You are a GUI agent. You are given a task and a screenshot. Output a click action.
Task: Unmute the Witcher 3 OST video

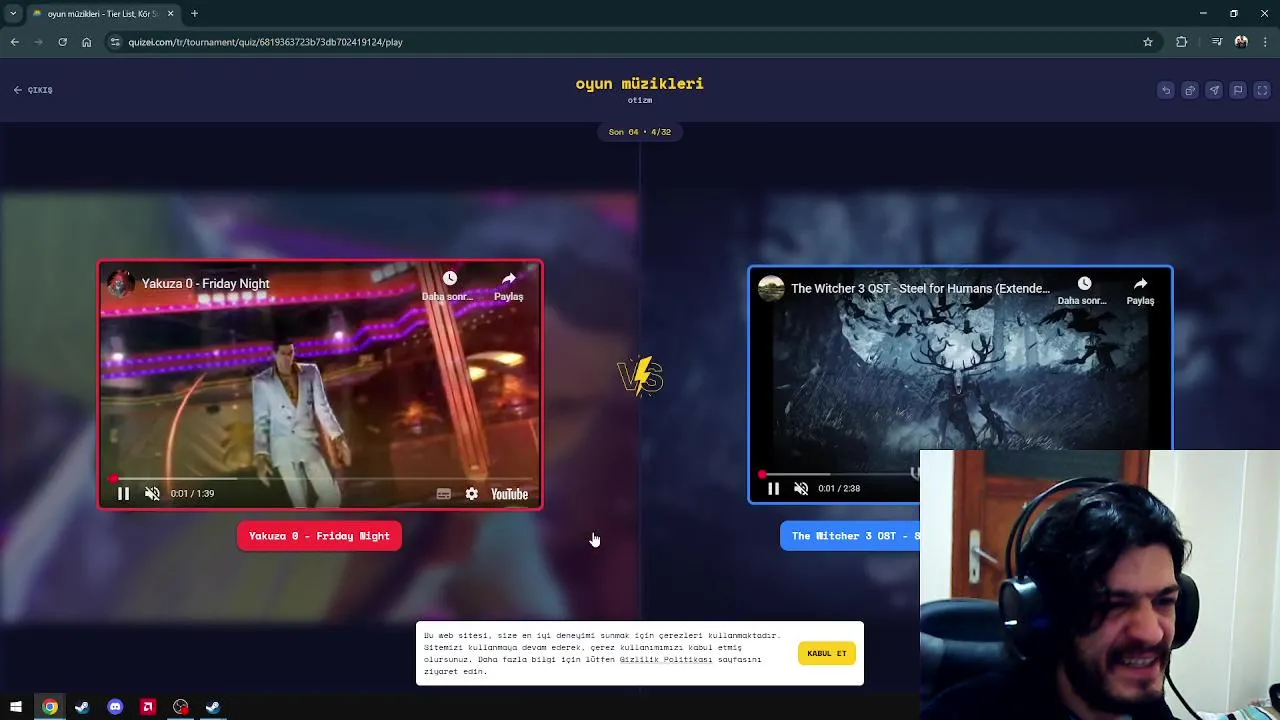801,489
